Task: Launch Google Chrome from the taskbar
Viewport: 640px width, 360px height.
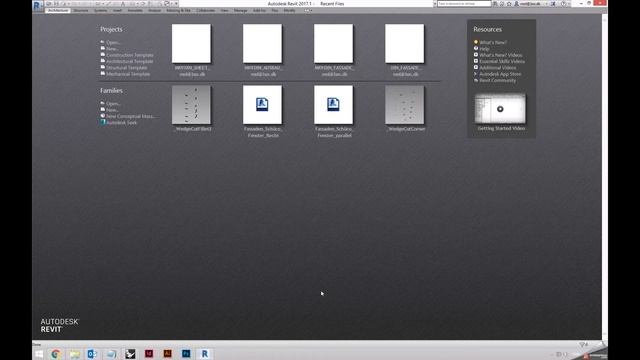Action: (x=56, y=354)
